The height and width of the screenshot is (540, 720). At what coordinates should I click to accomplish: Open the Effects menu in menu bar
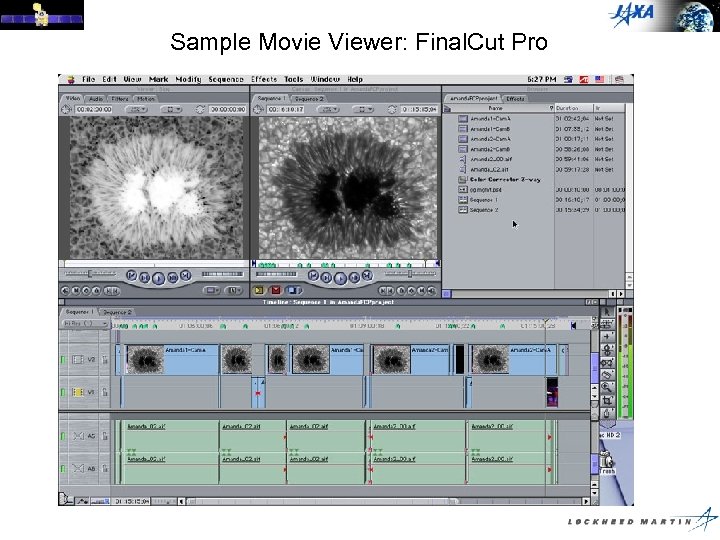[x=264, y=79]
